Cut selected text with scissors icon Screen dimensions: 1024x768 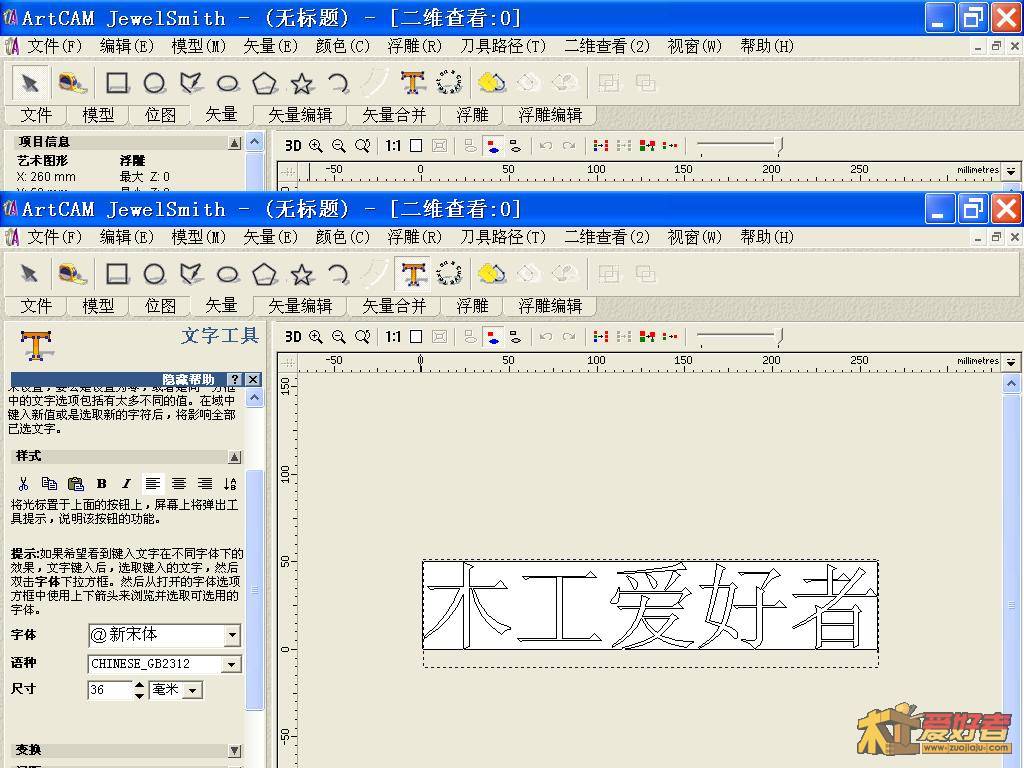(24, 484)
